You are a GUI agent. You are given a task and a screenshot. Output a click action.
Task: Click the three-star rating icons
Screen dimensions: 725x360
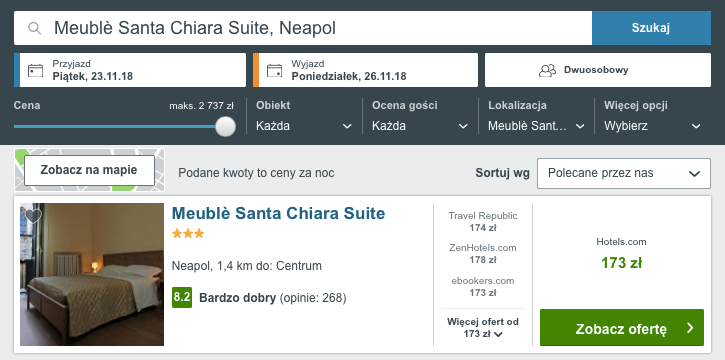(x=188, y=234)
